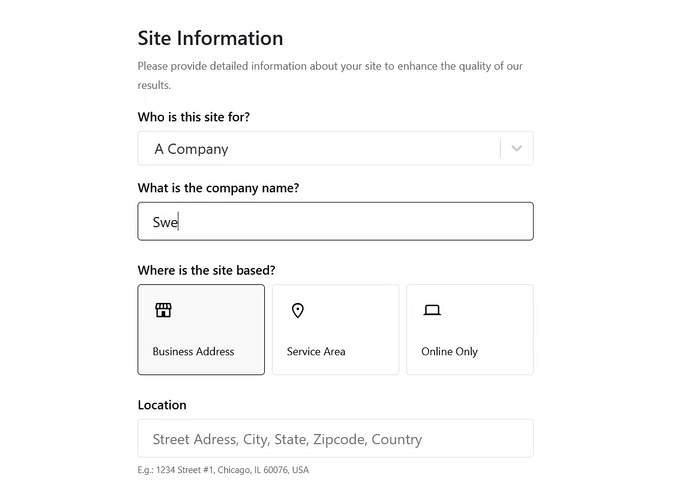This screenshot has width=680, height=494.
Task: Pick the Online Only option card
Action: [470, 330]
